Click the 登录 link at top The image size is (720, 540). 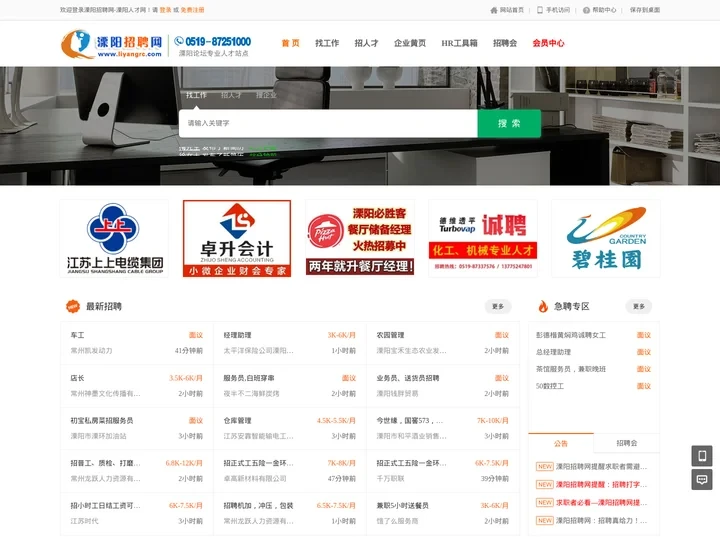(165, 10)
